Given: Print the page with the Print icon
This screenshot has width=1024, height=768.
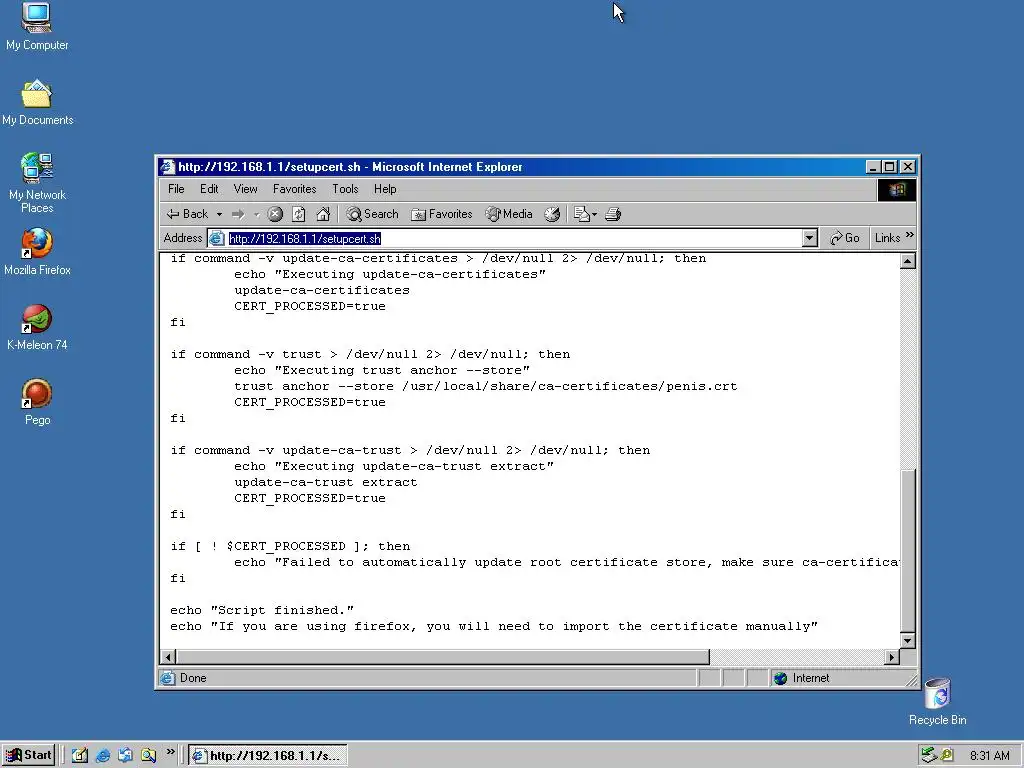Looking at the screenshot, I should click(613, 214).
